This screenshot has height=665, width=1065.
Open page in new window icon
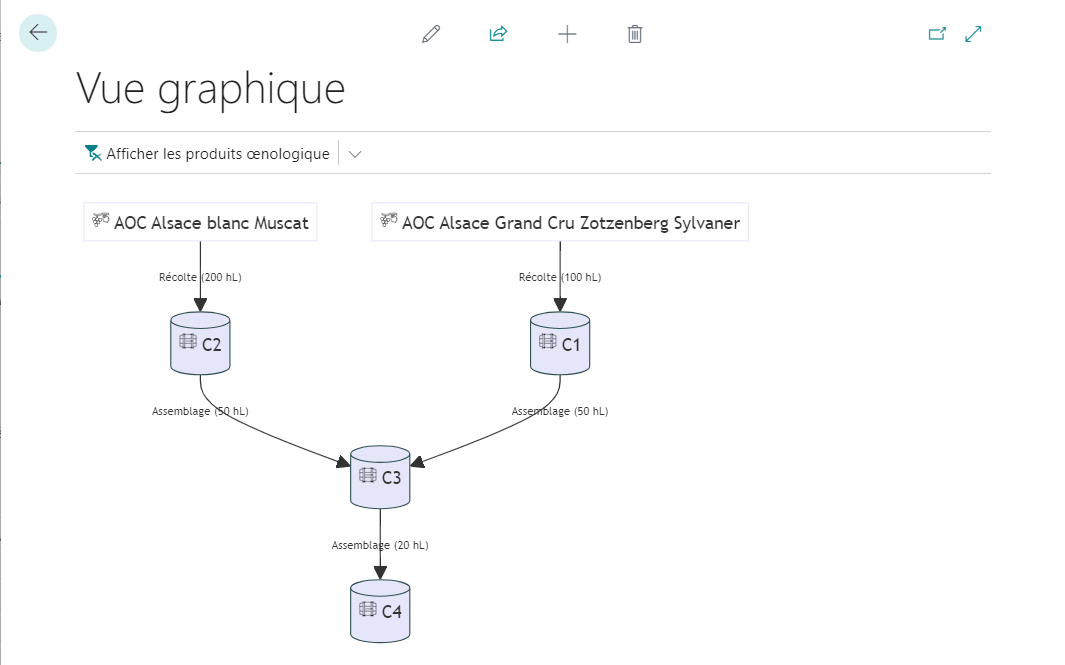click(x=937, y=34)
